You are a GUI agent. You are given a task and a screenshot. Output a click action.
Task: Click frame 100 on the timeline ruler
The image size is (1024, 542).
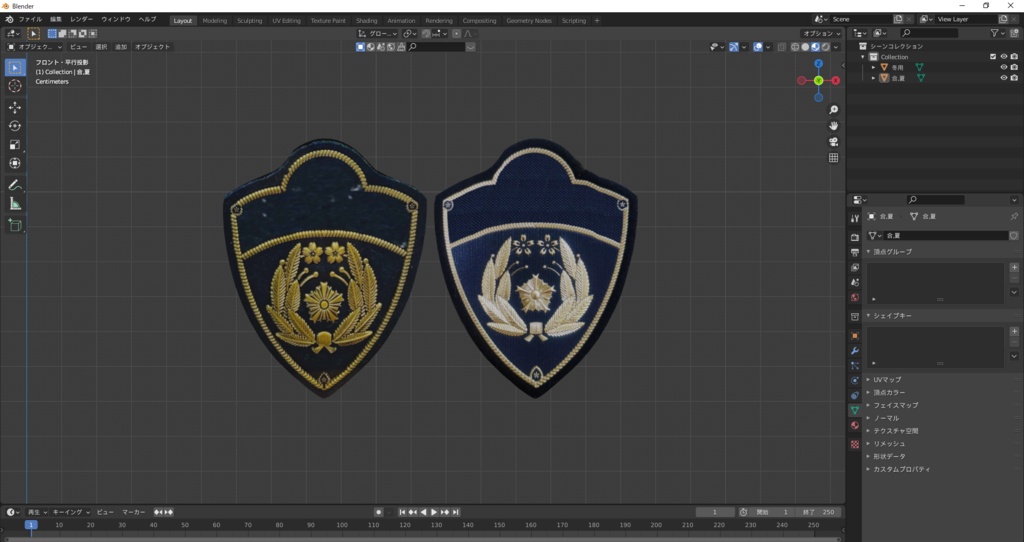[342, 525]
